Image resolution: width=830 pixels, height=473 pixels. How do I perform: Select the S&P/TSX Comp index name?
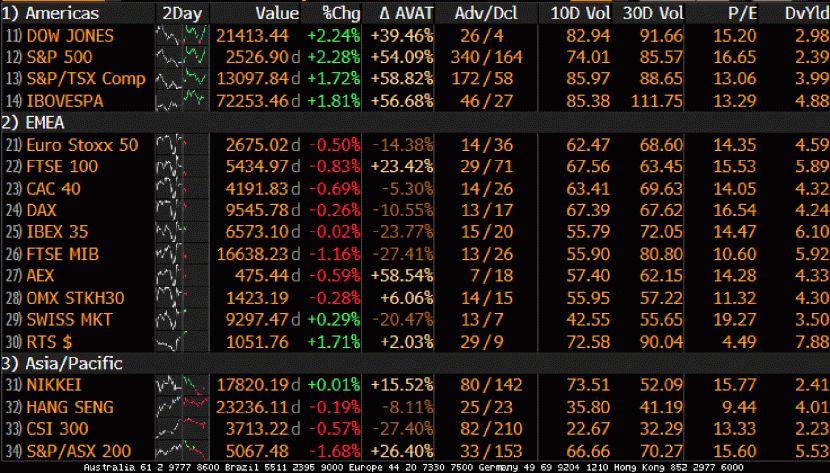[x=86, y=79]
